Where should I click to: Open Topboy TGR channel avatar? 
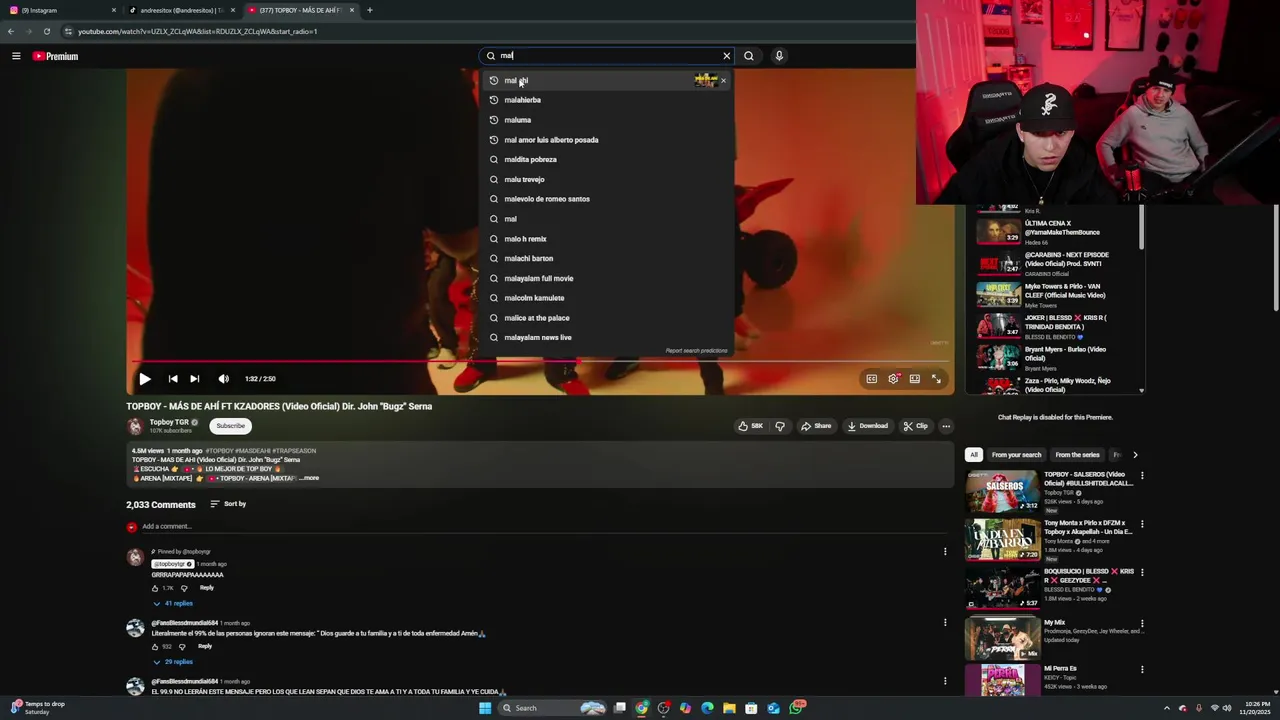[135, 426]
